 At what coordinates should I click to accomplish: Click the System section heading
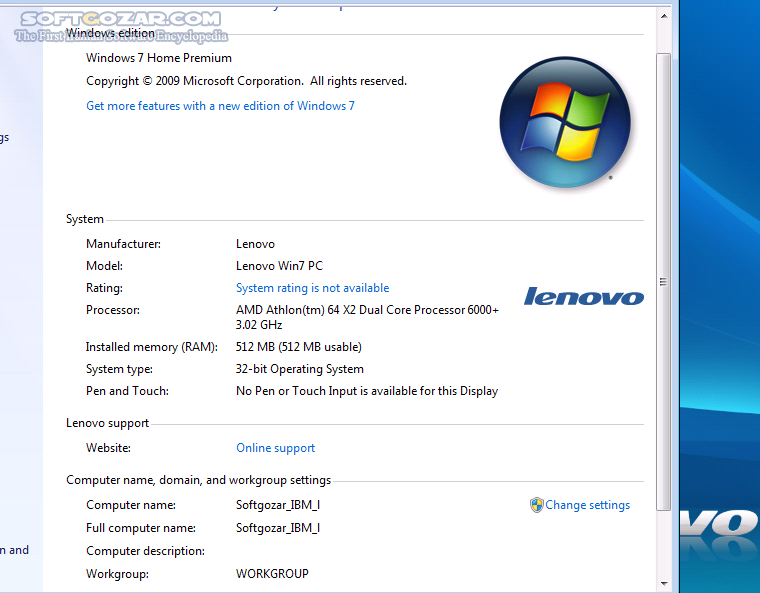tap(85, 219)
